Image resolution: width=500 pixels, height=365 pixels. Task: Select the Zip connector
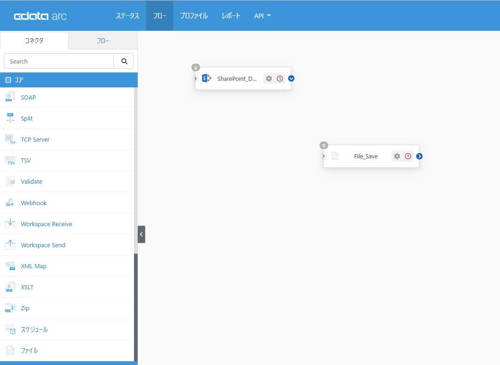coord(67,308)
